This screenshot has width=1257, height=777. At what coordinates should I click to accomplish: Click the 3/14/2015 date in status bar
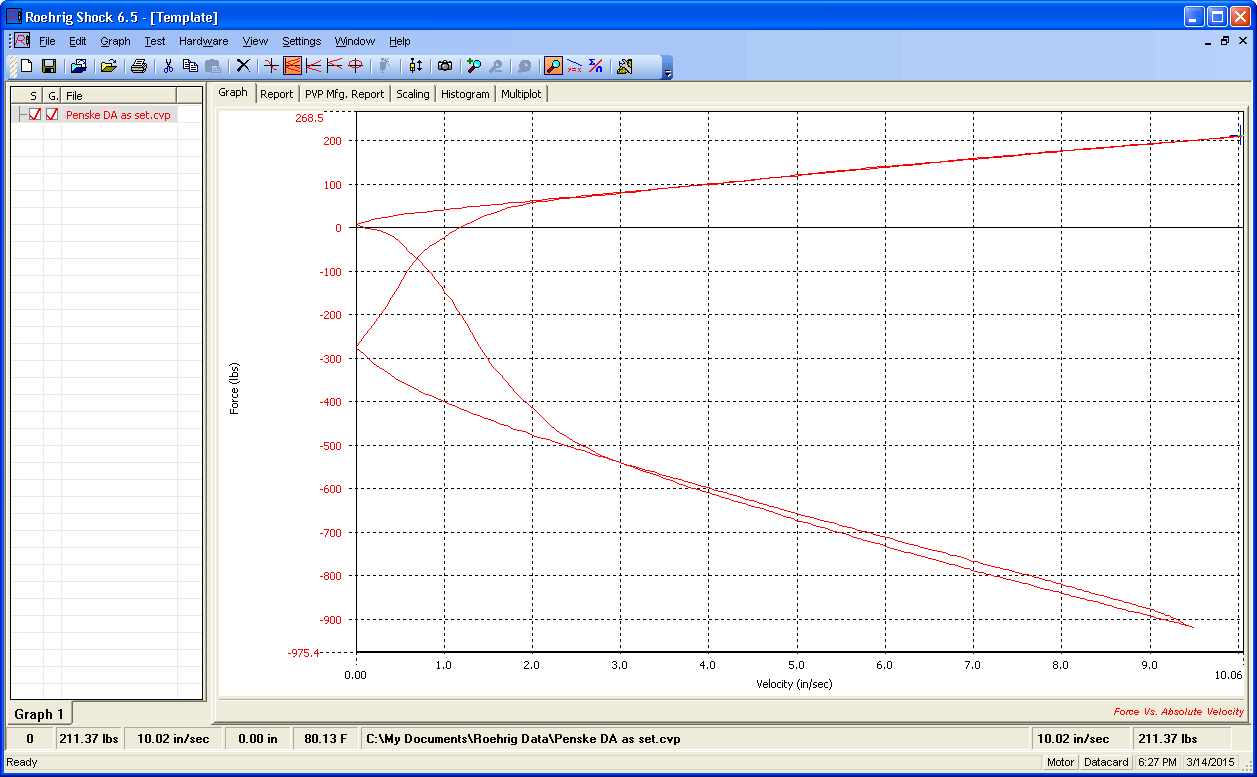[x=1210, y=762]
